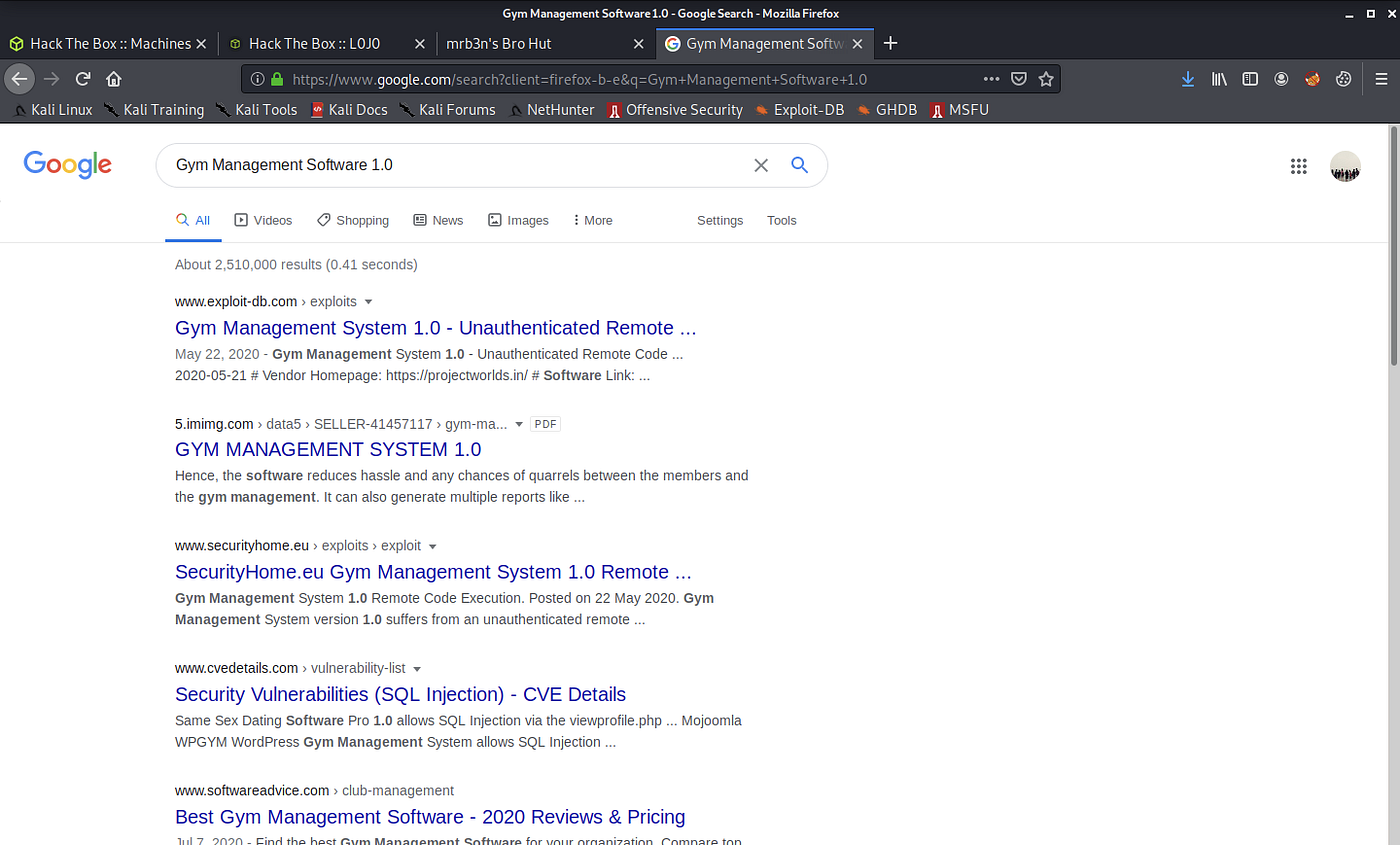Open SecurityHome.eu Gym Management System result
1400x845 pixels.
click(433, 572)
